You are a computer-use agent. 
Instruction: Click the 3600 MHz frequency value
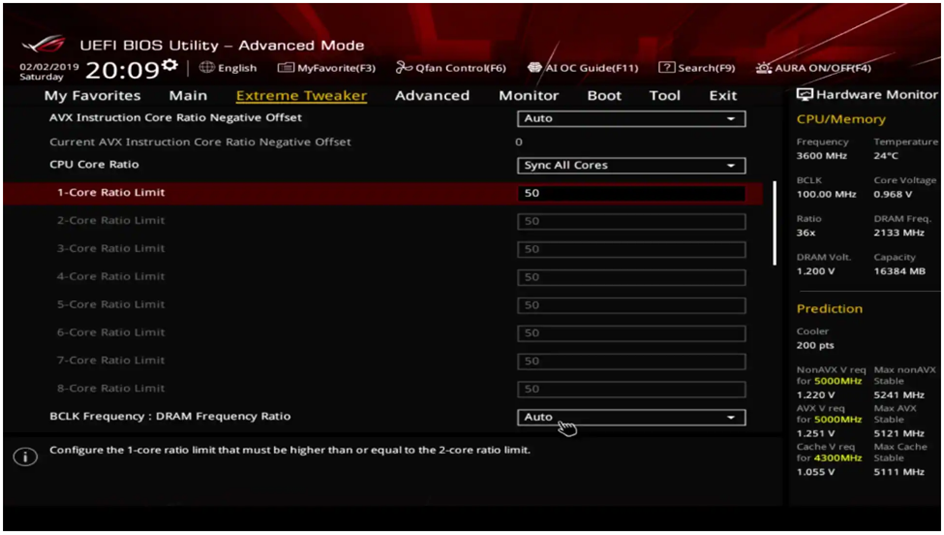pos(821,156)
